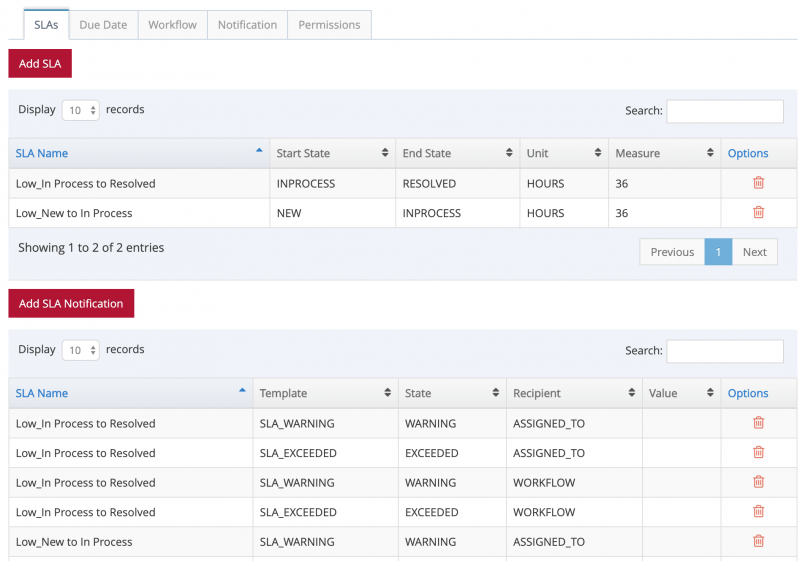Delete SLA_EXCEEDED ASSIGNED_TO notification row
This screenshot has width=800, height=561.
(x=758, y=453)
